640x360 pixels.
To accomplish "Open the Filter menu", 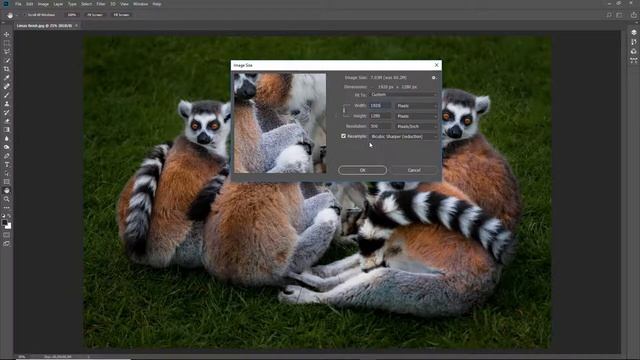I will [x=101, y=4].
